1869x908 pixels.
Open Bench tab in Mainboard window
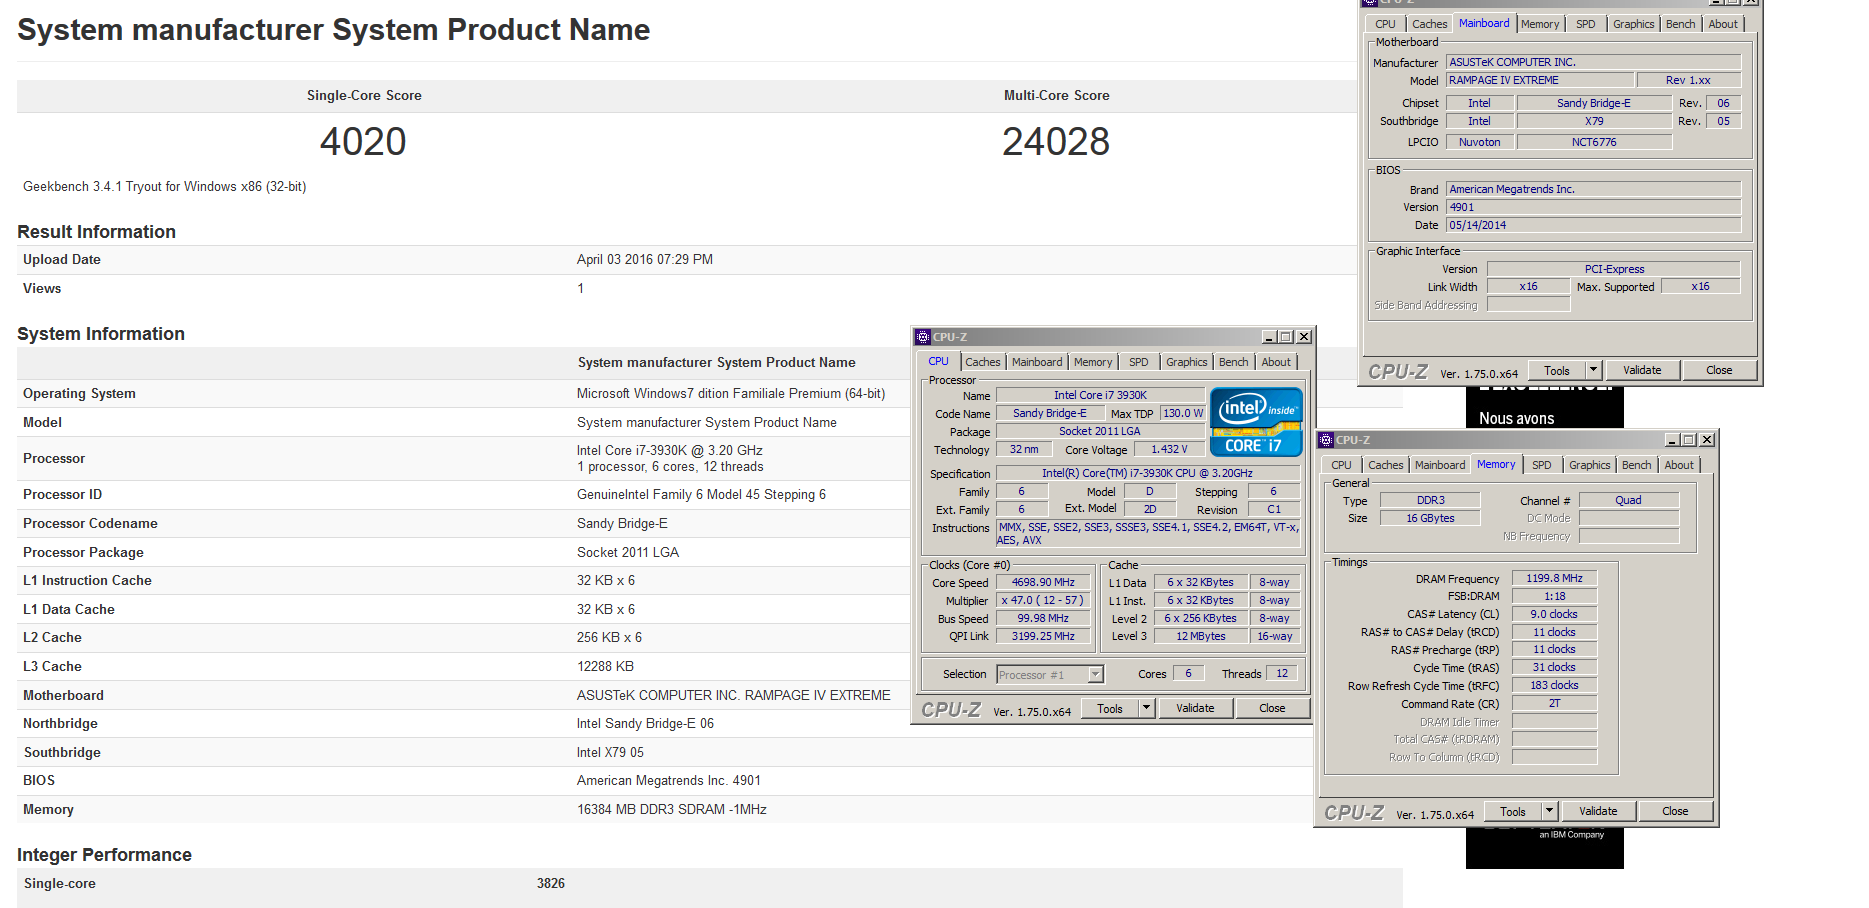coord(1681,24)
